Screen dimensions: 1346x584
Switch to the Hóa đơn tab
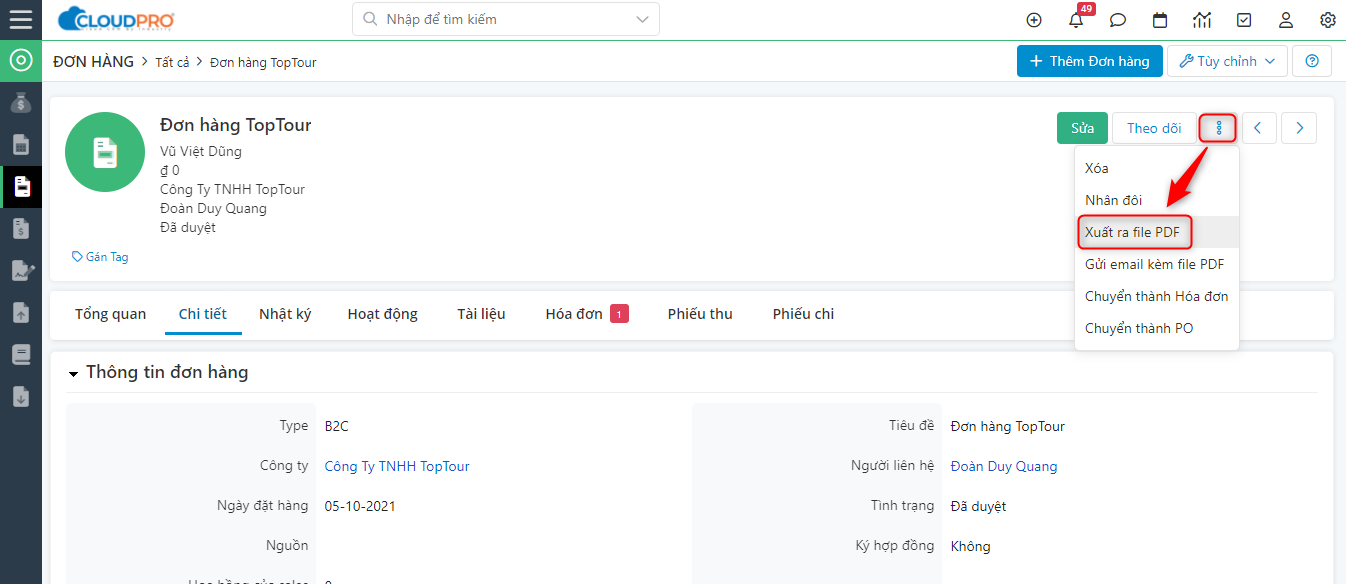tap(574, 314)
